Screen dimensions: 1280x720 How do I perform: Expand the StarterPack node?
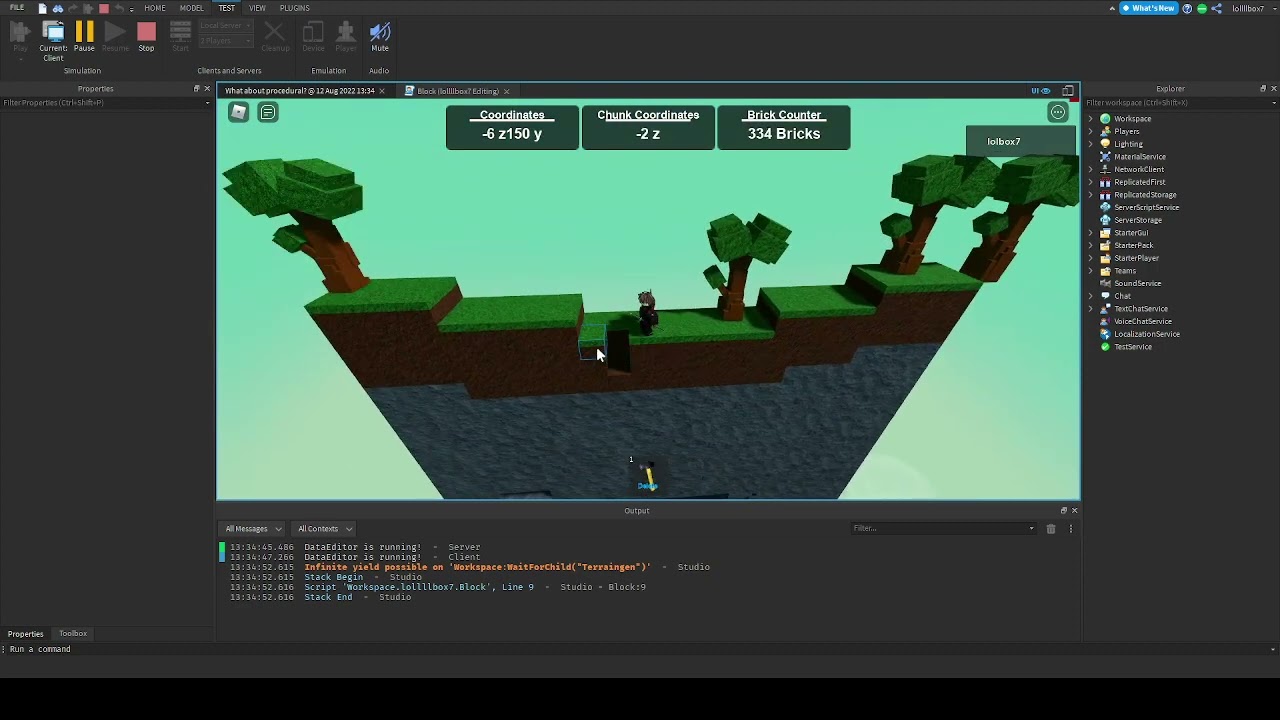[1091, 245]
